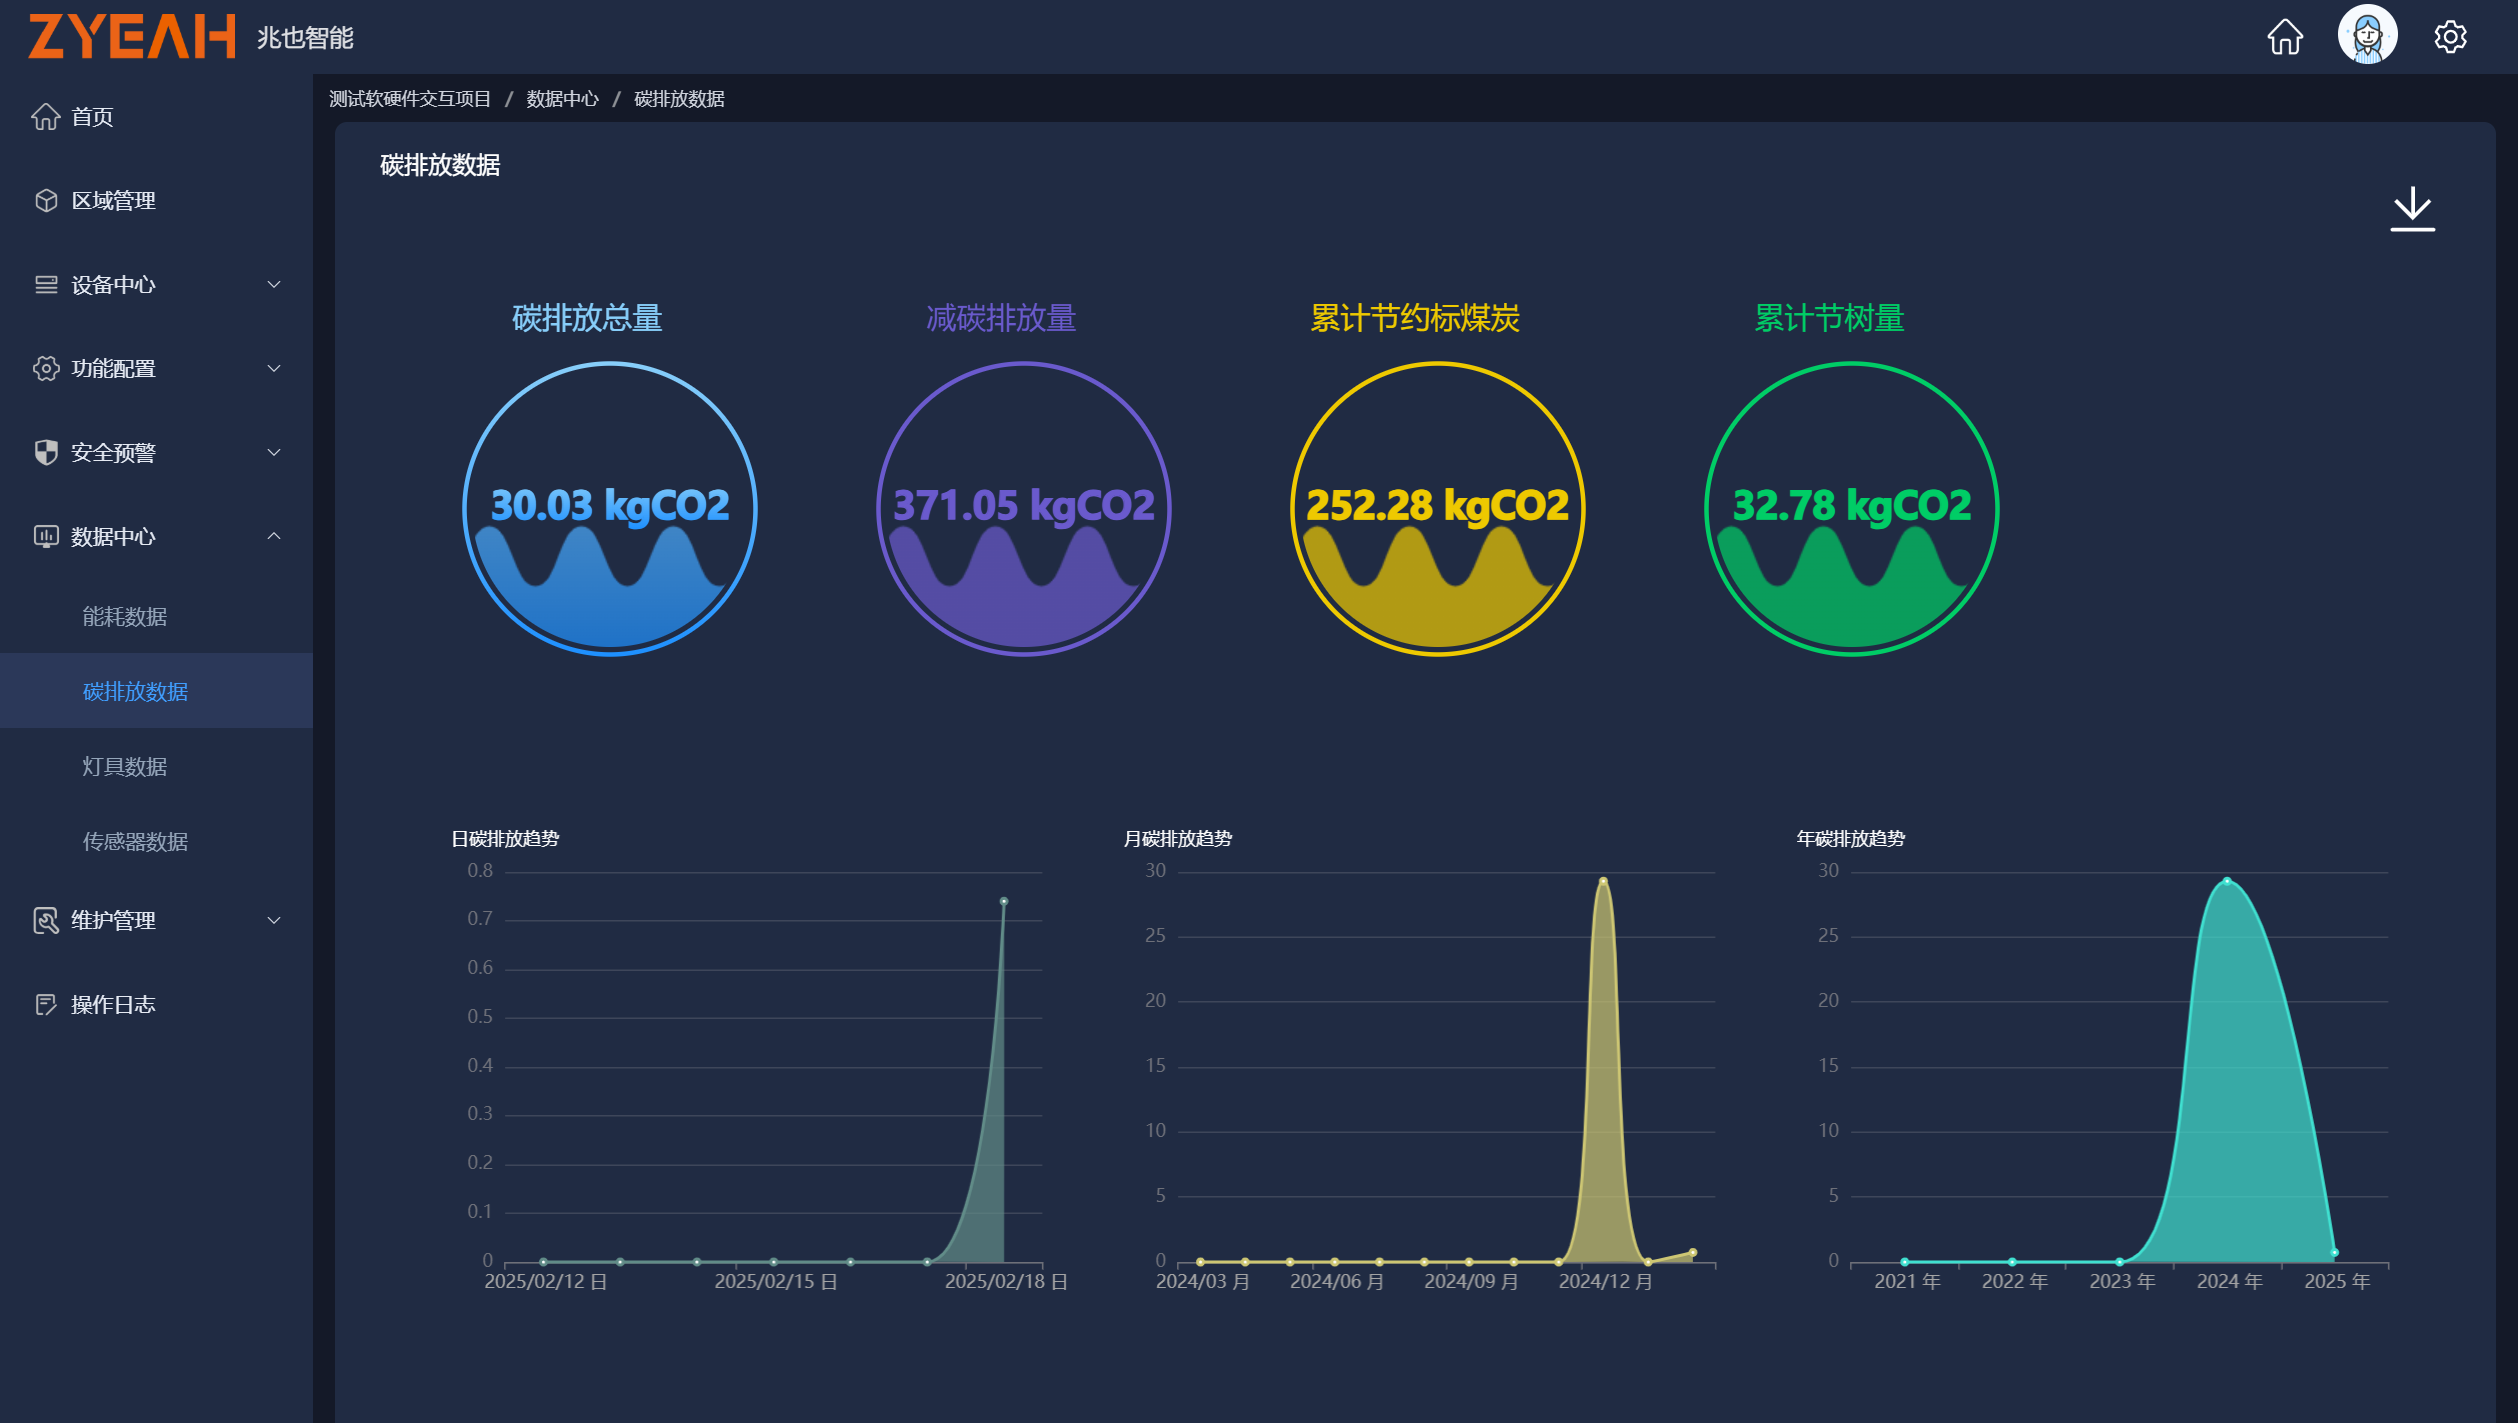This screenshot has height=1423, width=2518.
Task: Click the 数据中心 breadcrumb link
Action: 562,99
